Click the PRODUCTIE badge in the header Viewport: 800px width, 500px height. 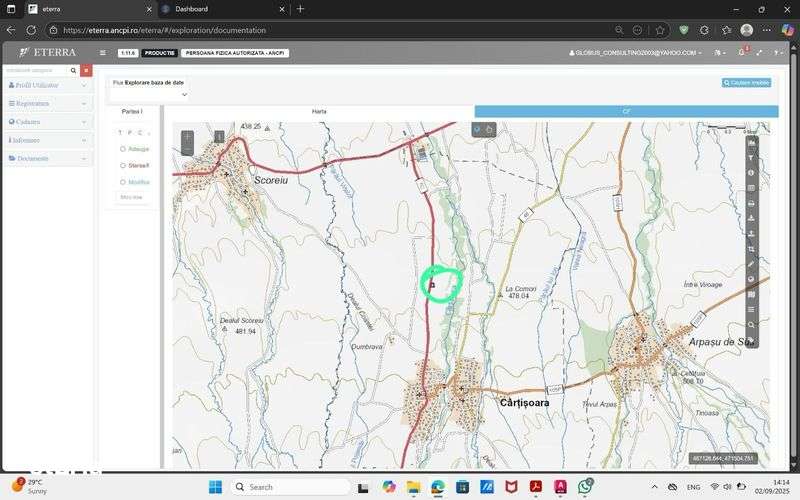tap(159, 53)
